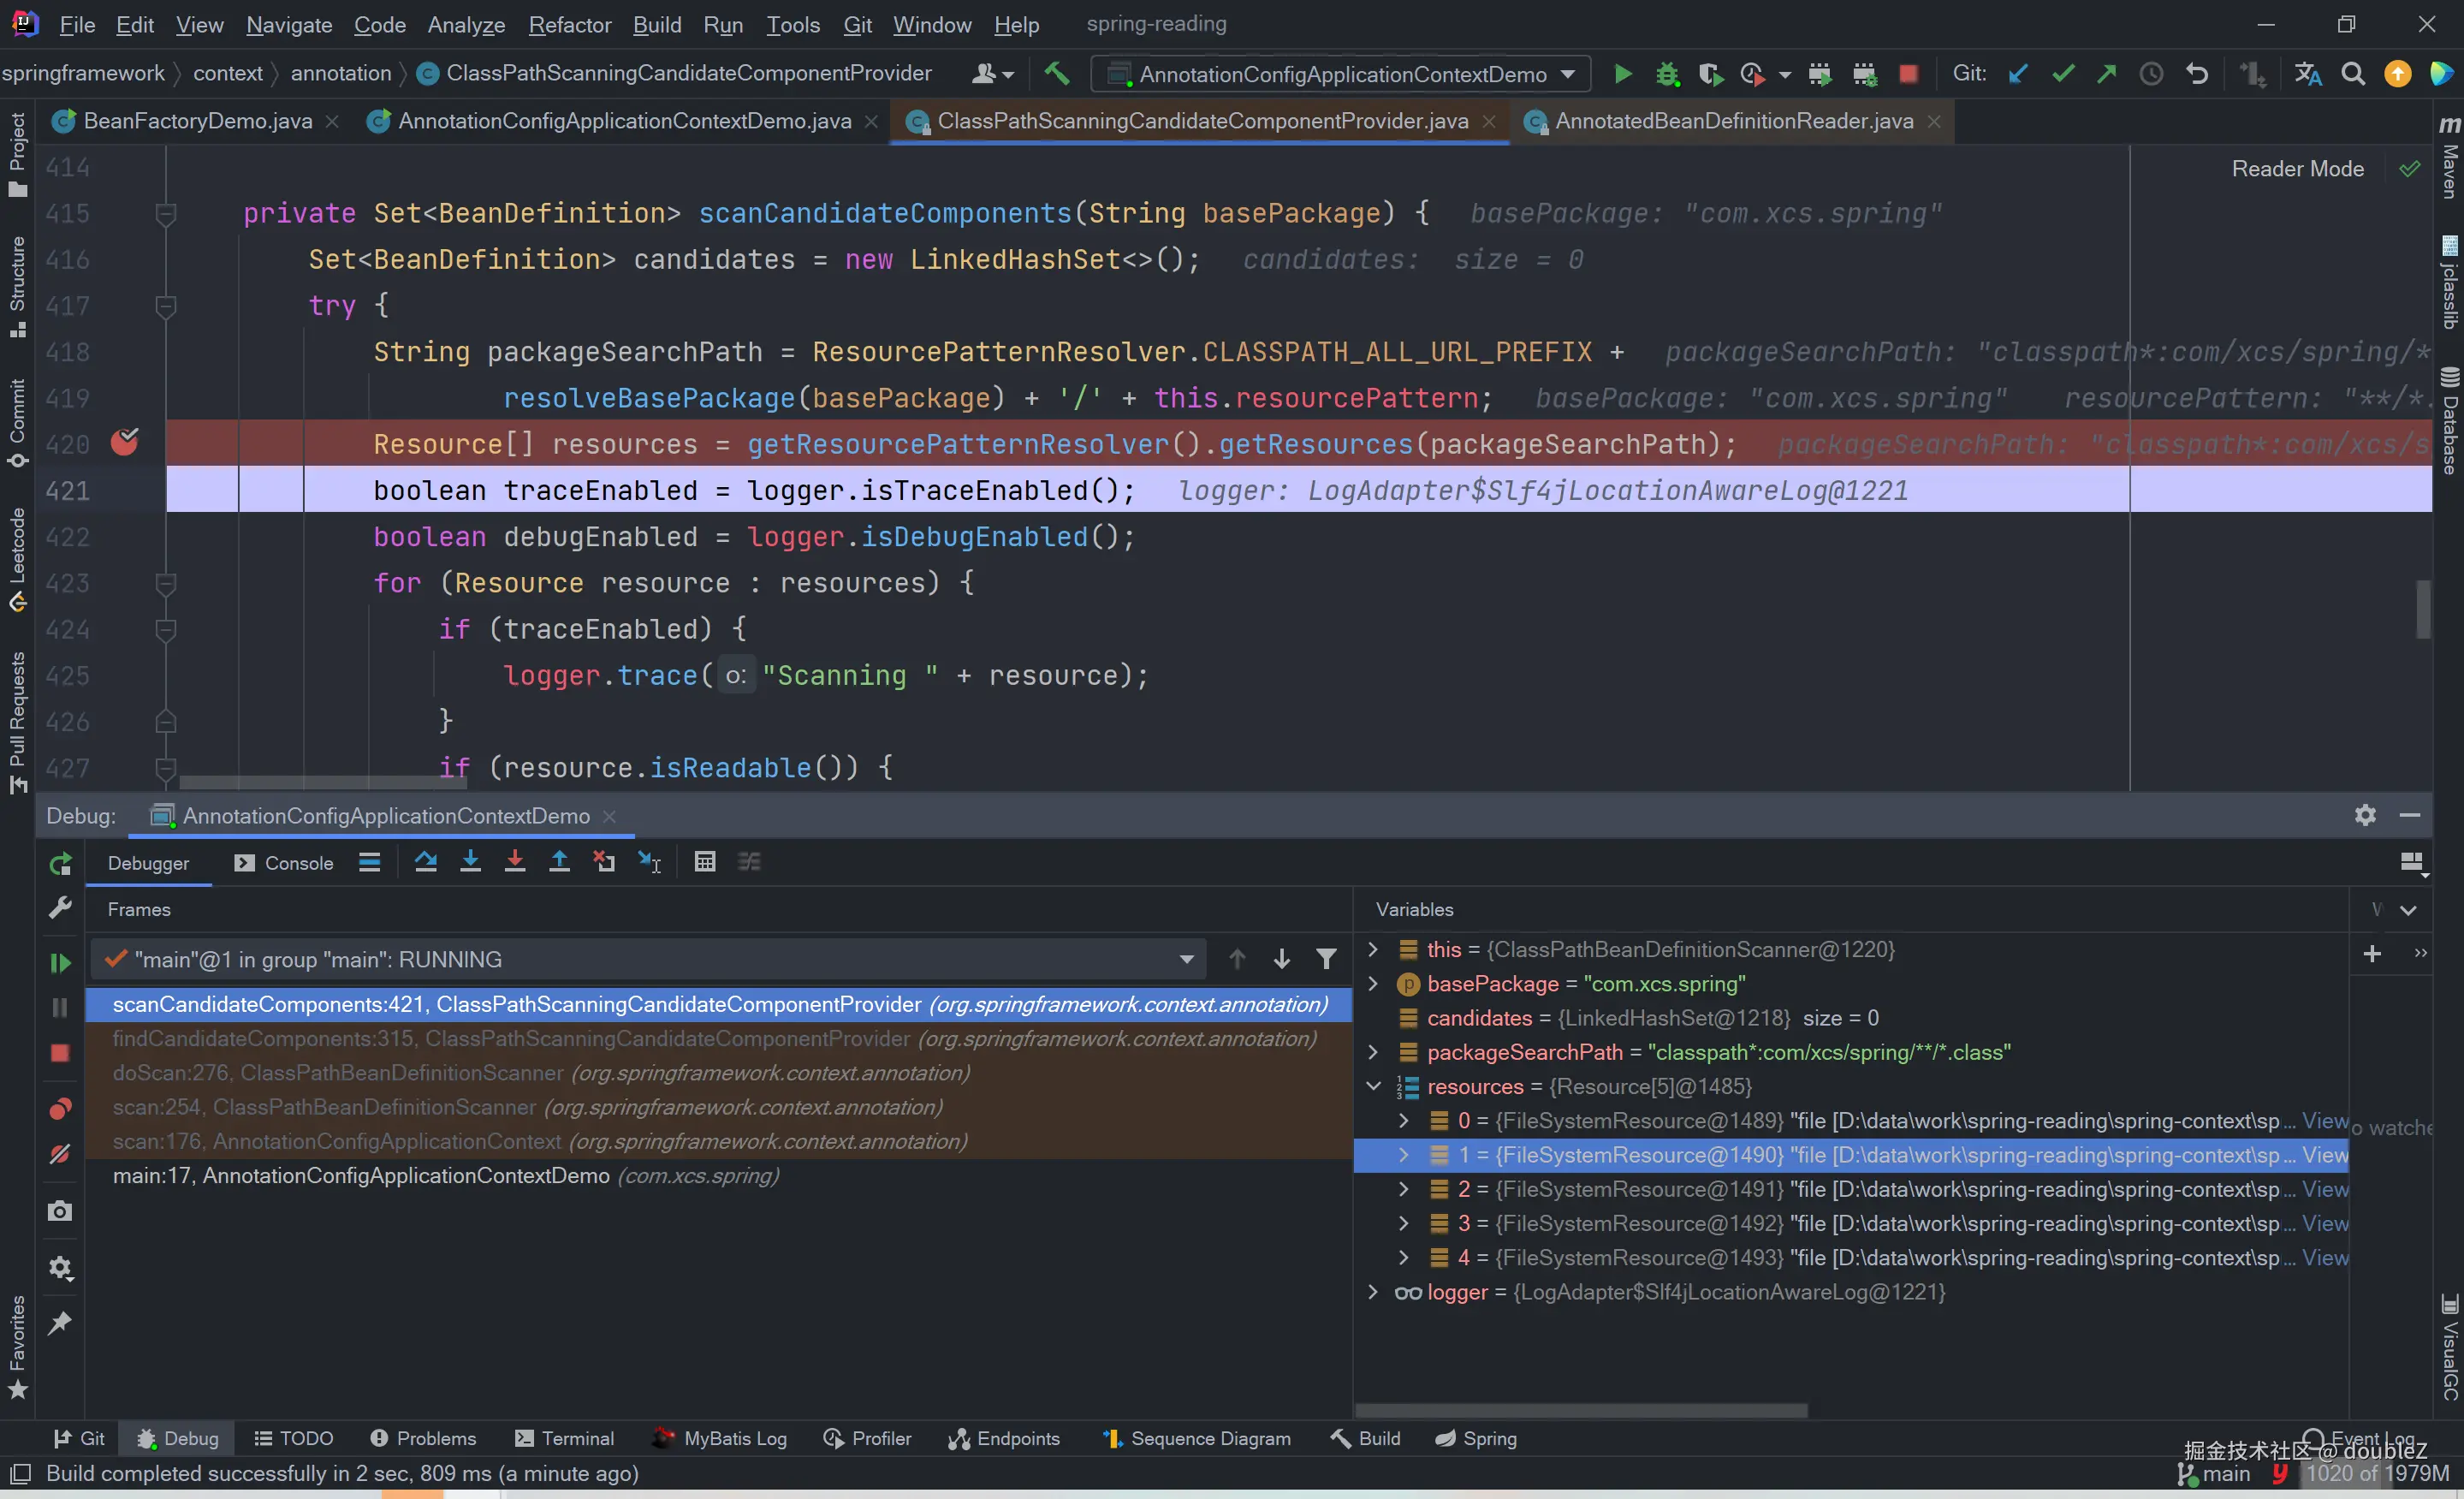Viewport: 2464px width, 1499px height.
Task: Toggle the Mute Breakpoints icon
Action: (x=60, y=1154)
